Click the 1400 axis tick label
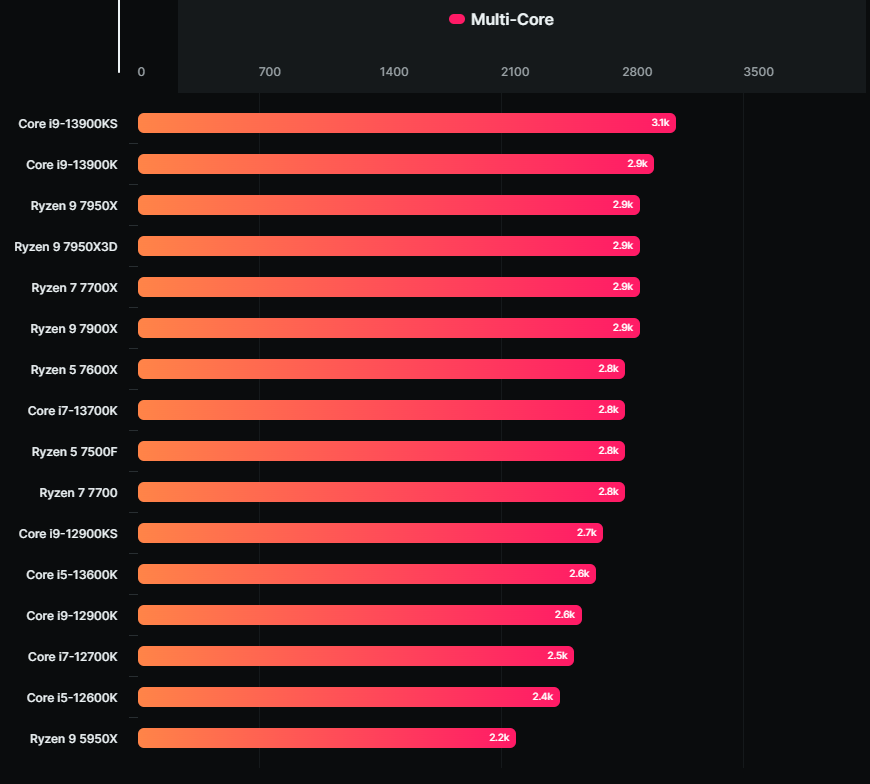The image size is (870, 784). (394, 72)
